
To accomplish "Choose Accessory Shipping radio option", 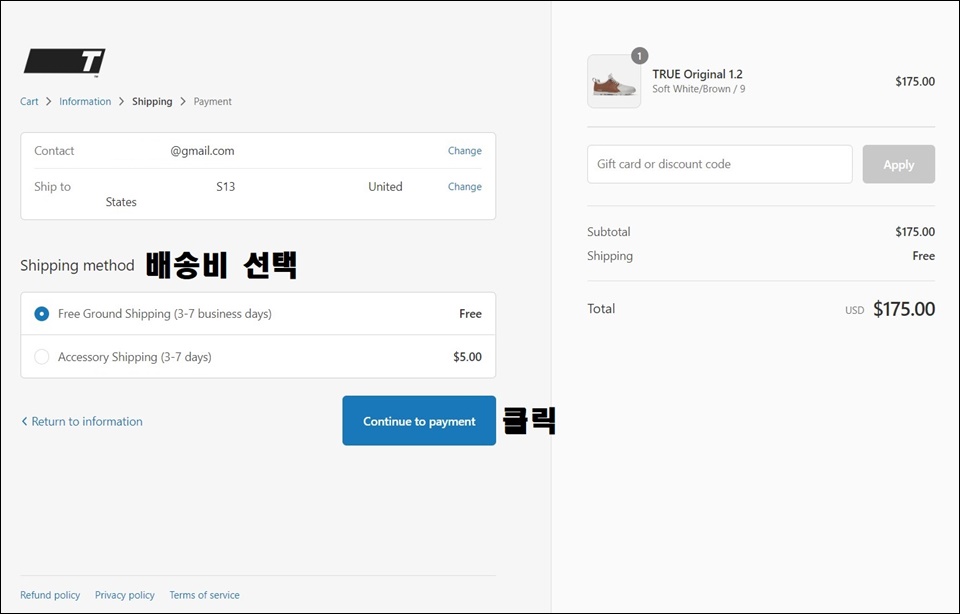I will (42, 357).
